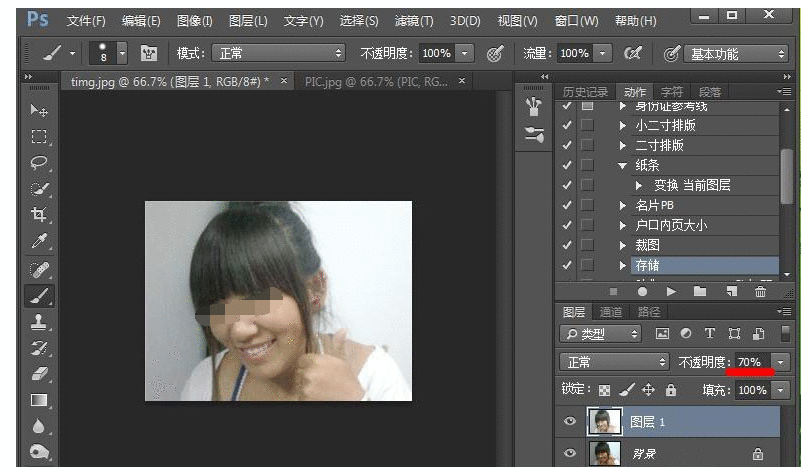Viewport: 802px width, 471px height.
Task: Open the layer opacity 70% dropdown arrow
Action: tap(781, 361)
